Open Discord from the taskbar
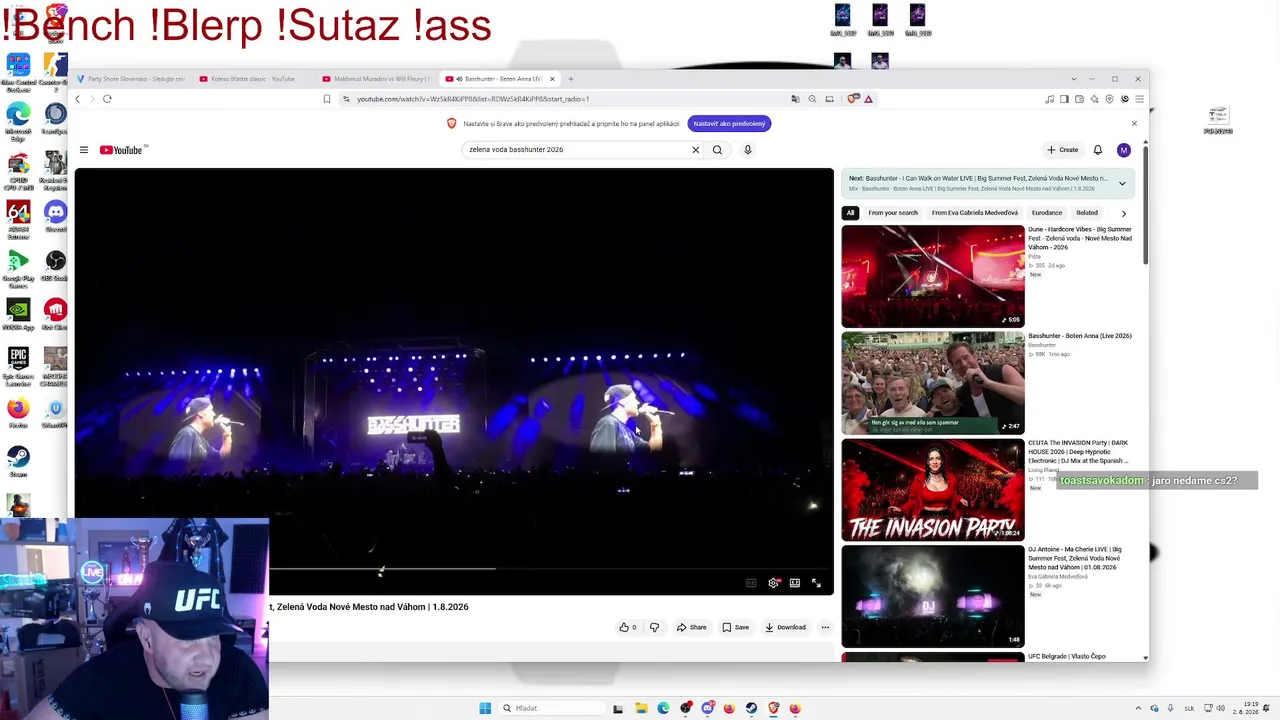Screen dimensions: 1280x720 707,708
